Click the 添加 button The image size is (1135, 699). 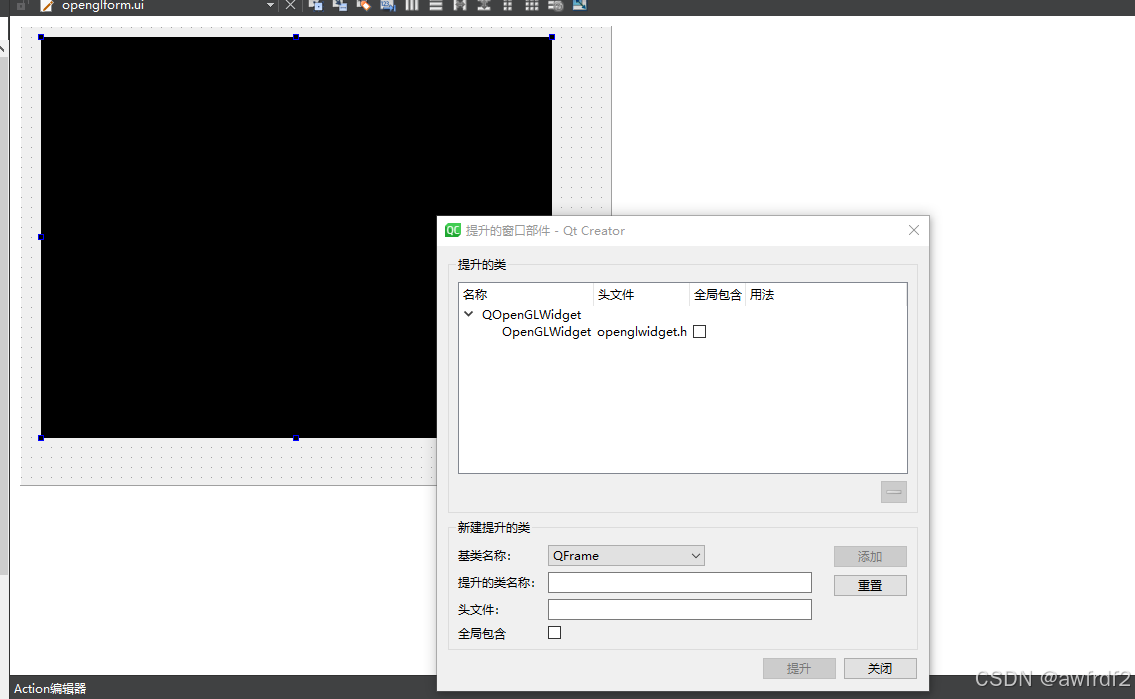point(870,556)
